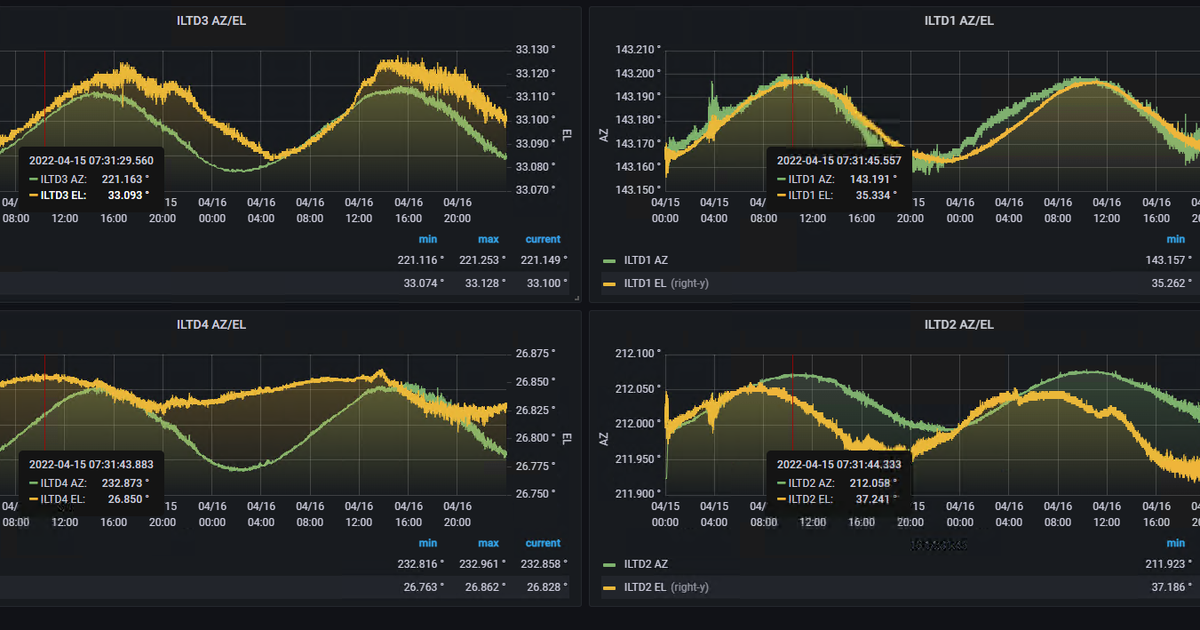The width and height of the screenshot is (1200, 630).
Task: Click the red crosshair line in ILTD1 graph
Action: (x=793, y=100)
